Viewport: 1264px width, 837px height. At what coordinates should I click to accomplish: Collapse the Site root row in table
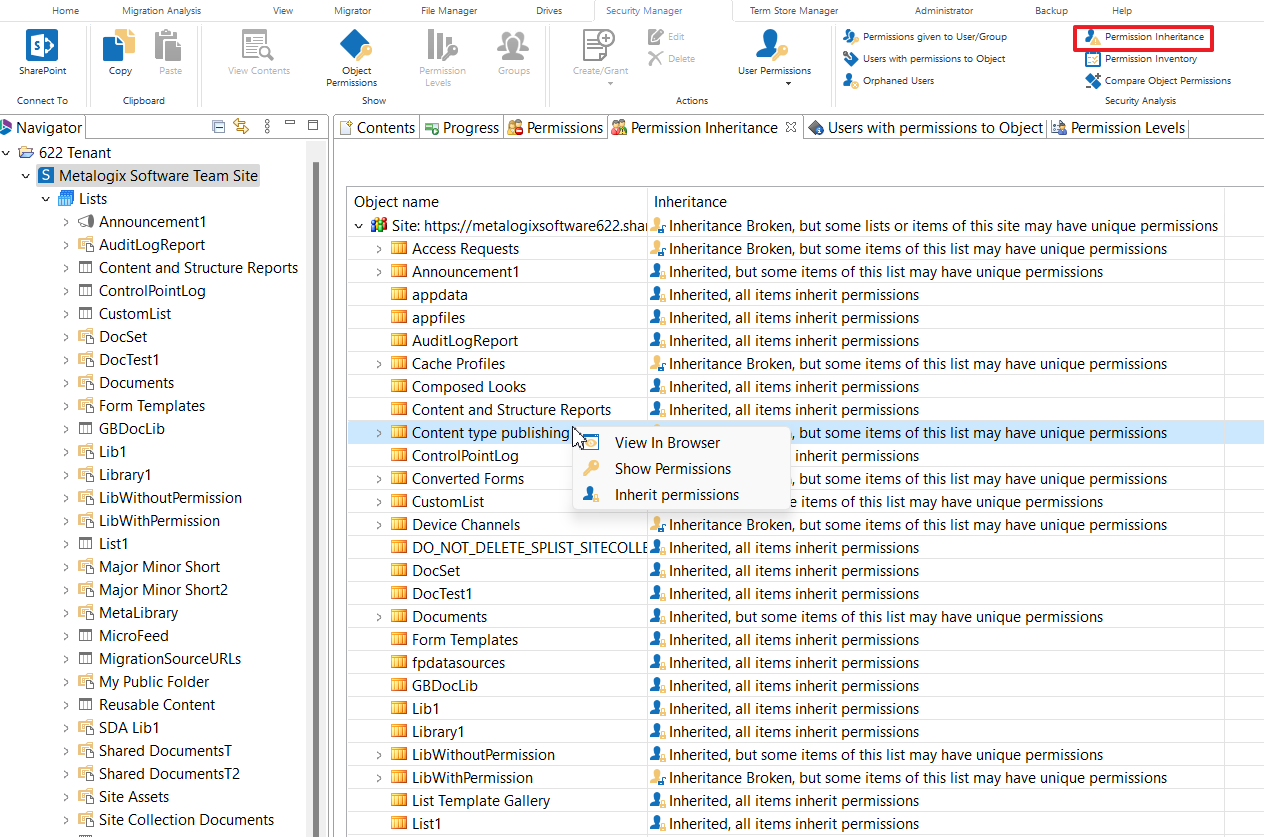359,226
